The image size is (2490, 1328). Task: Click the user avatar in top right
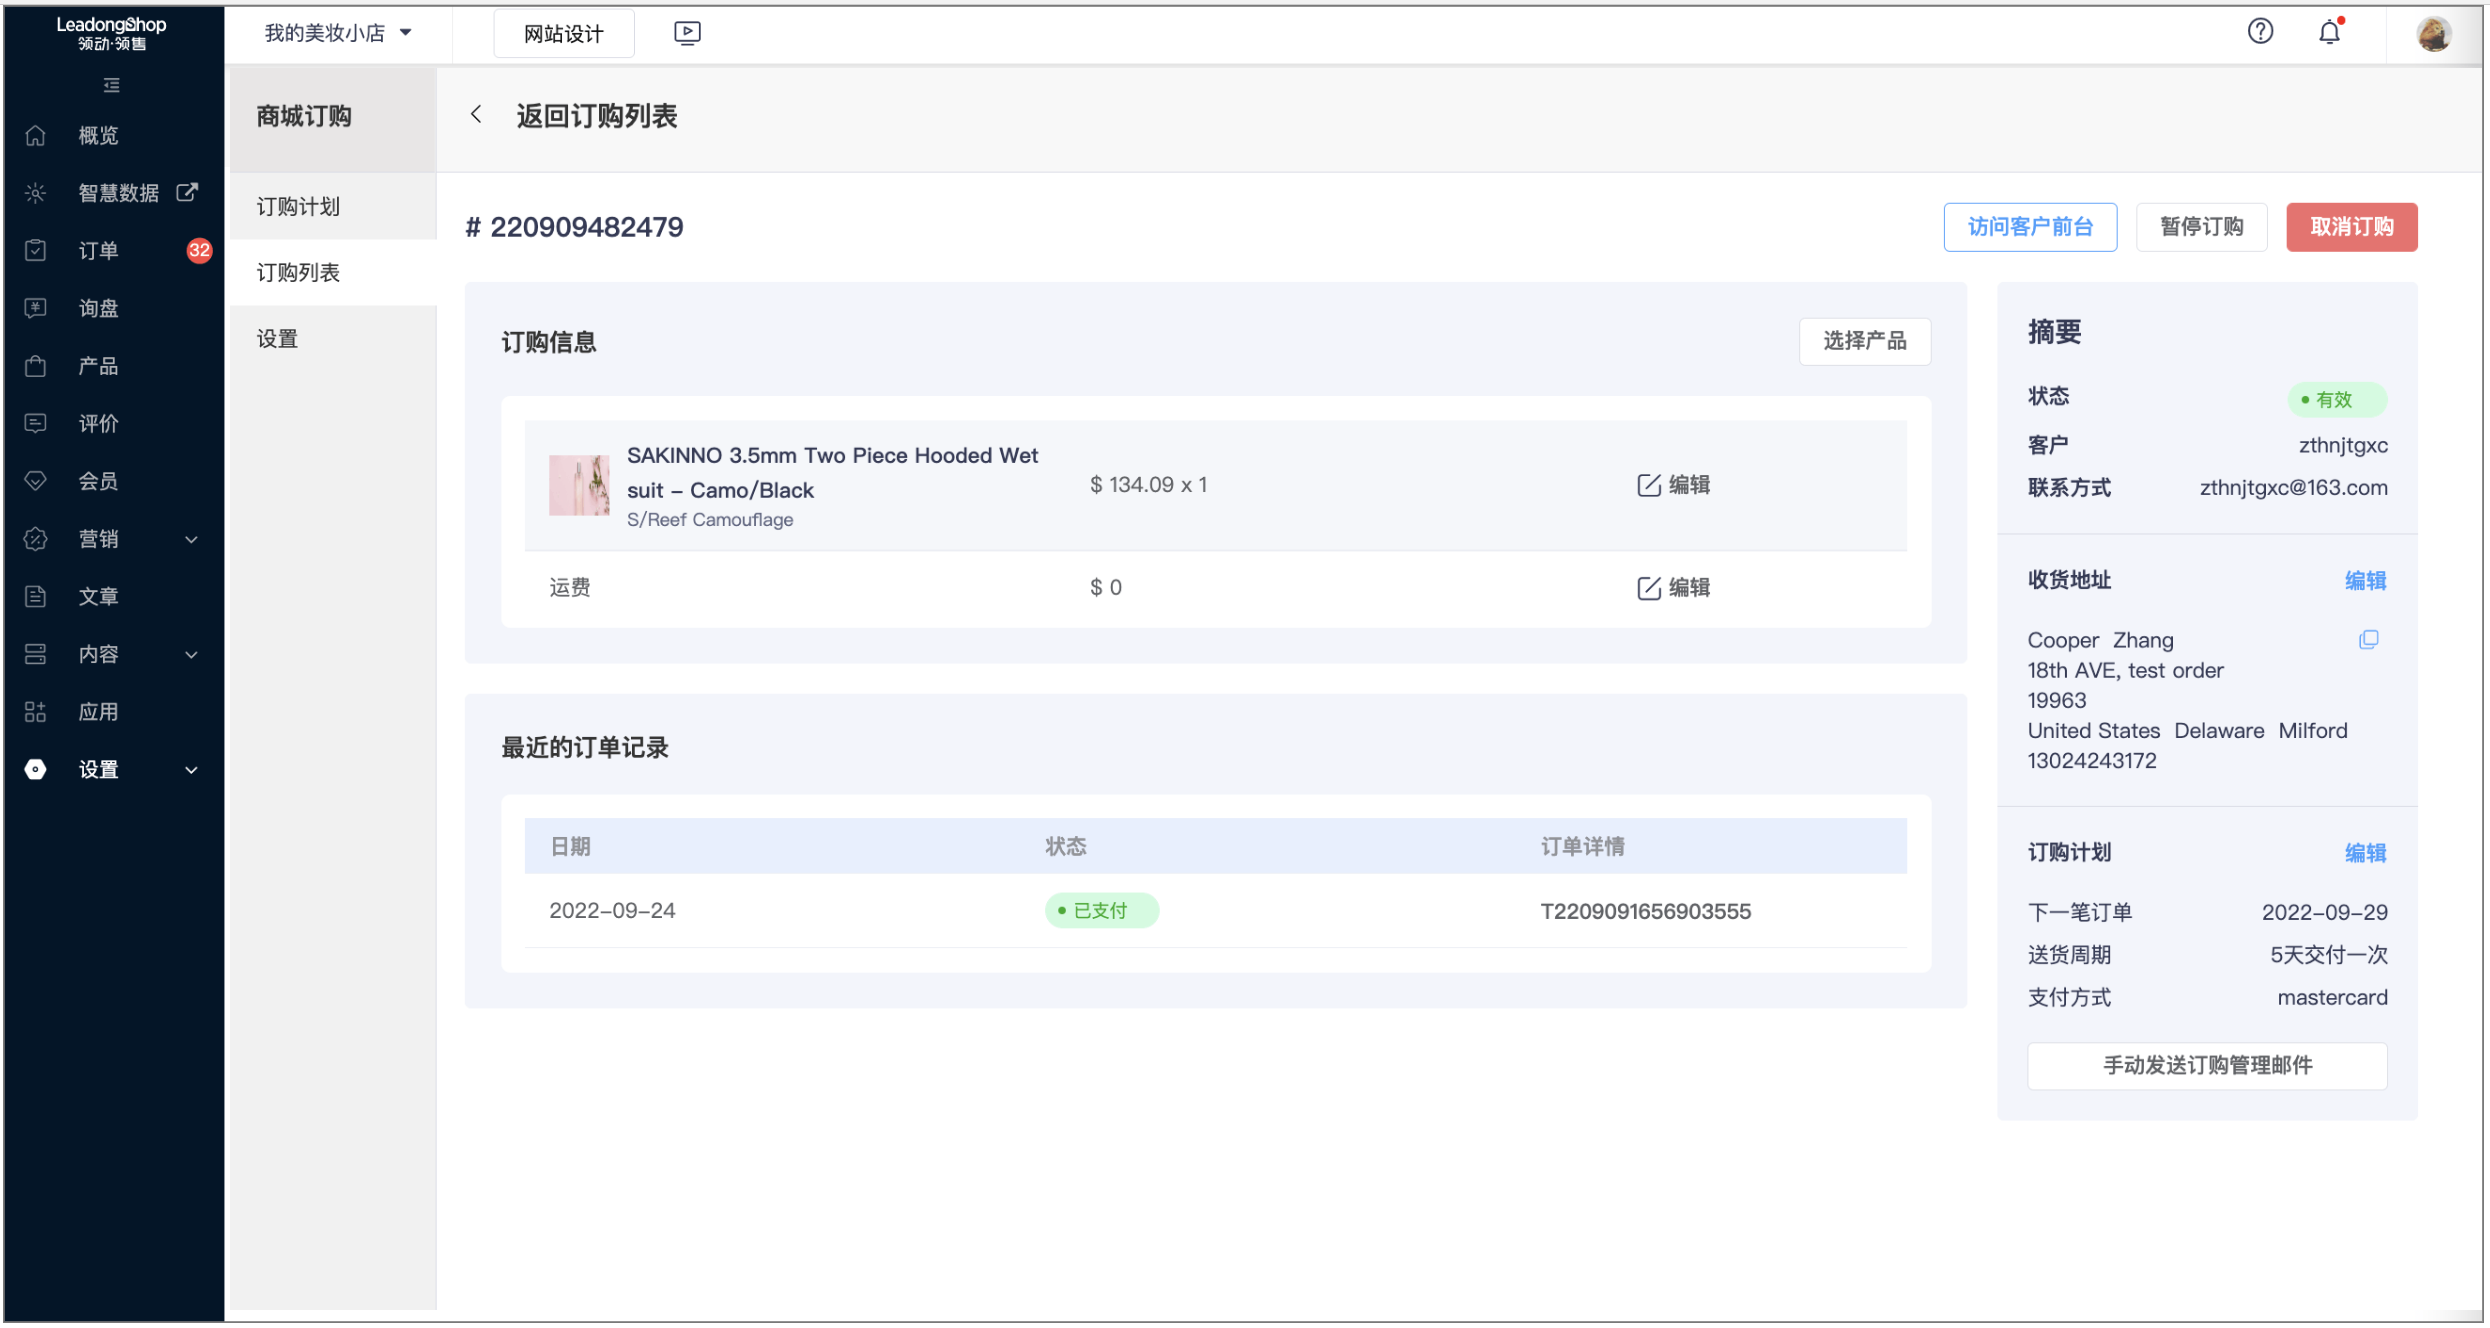pyautogui.click(x=2433, y=33)
